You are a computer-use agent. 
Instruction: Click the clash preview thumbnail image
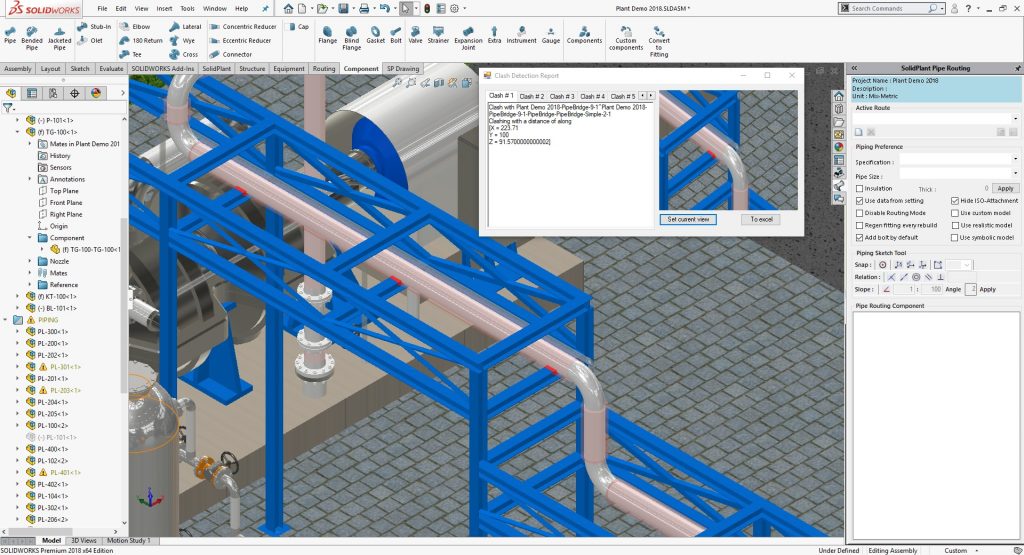click(728, 150)
